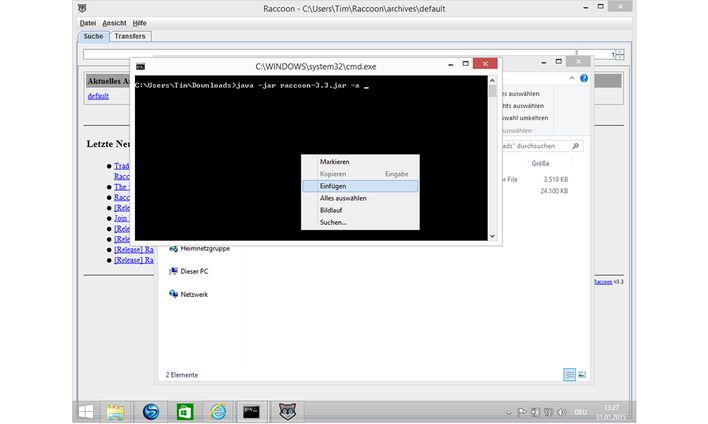Click the Raccoon taskbar icon
This screenshot has width=708, height=424.
pos(287,412)
